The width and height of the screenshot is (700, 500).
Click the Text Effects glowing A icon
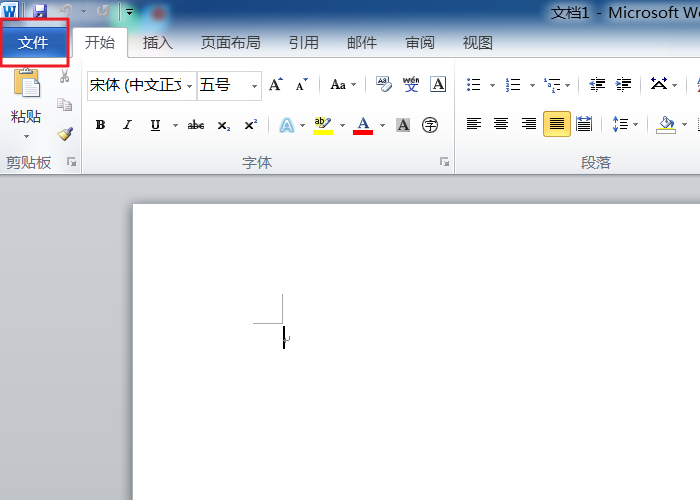click(x=287, y=125)
